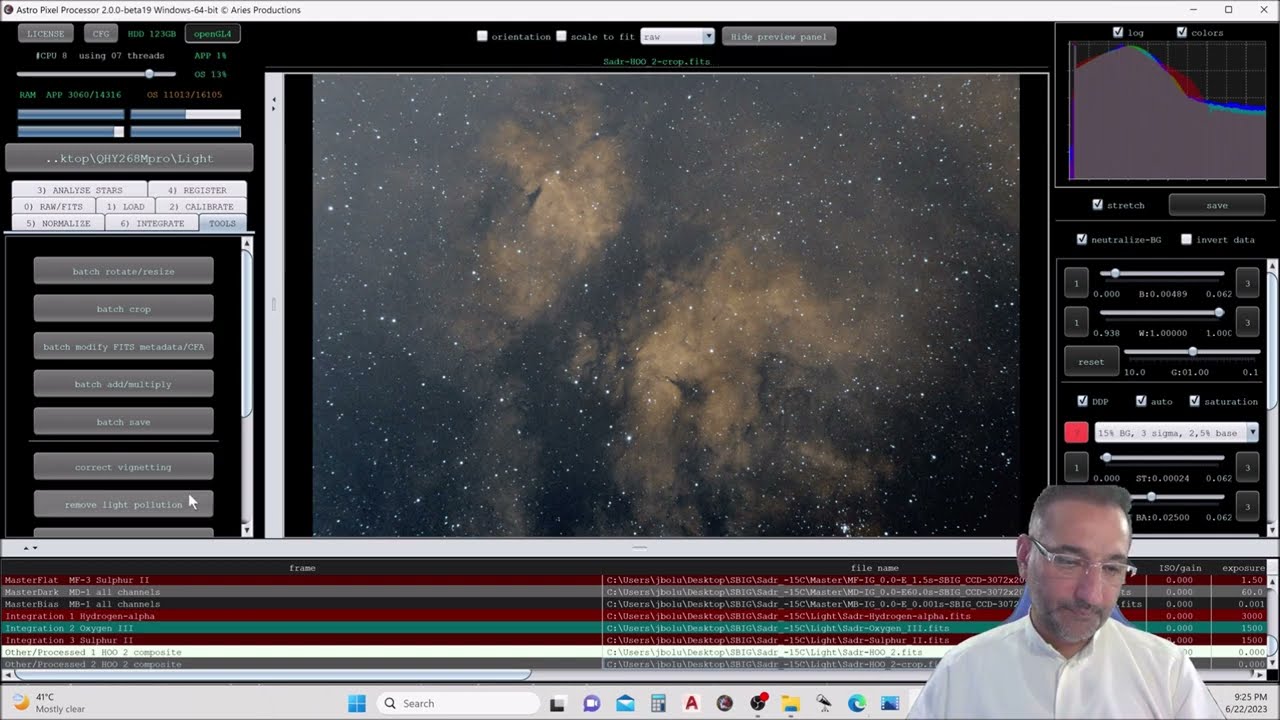1280x720 pixels.
Task: Click the working directory button QHY268Mpro\Light
Action: coord(130,158)
